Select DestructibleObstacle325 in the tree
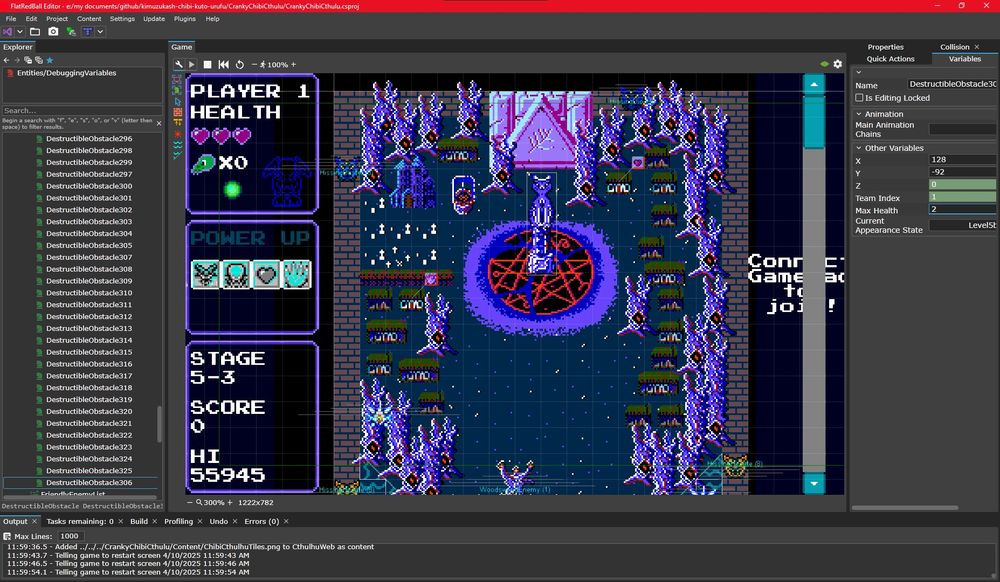 89,470
